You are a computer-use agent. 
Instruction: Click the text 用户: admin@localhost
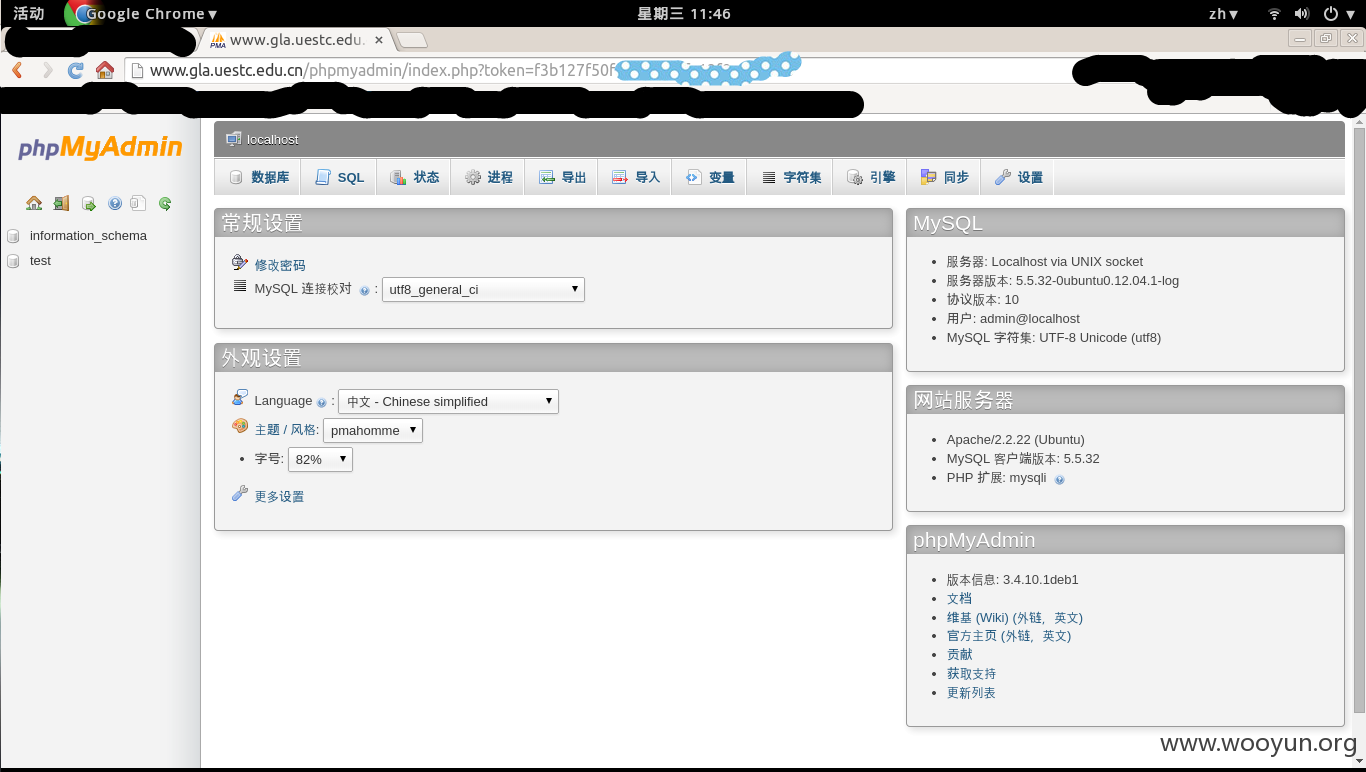[x=1013, y=319]
